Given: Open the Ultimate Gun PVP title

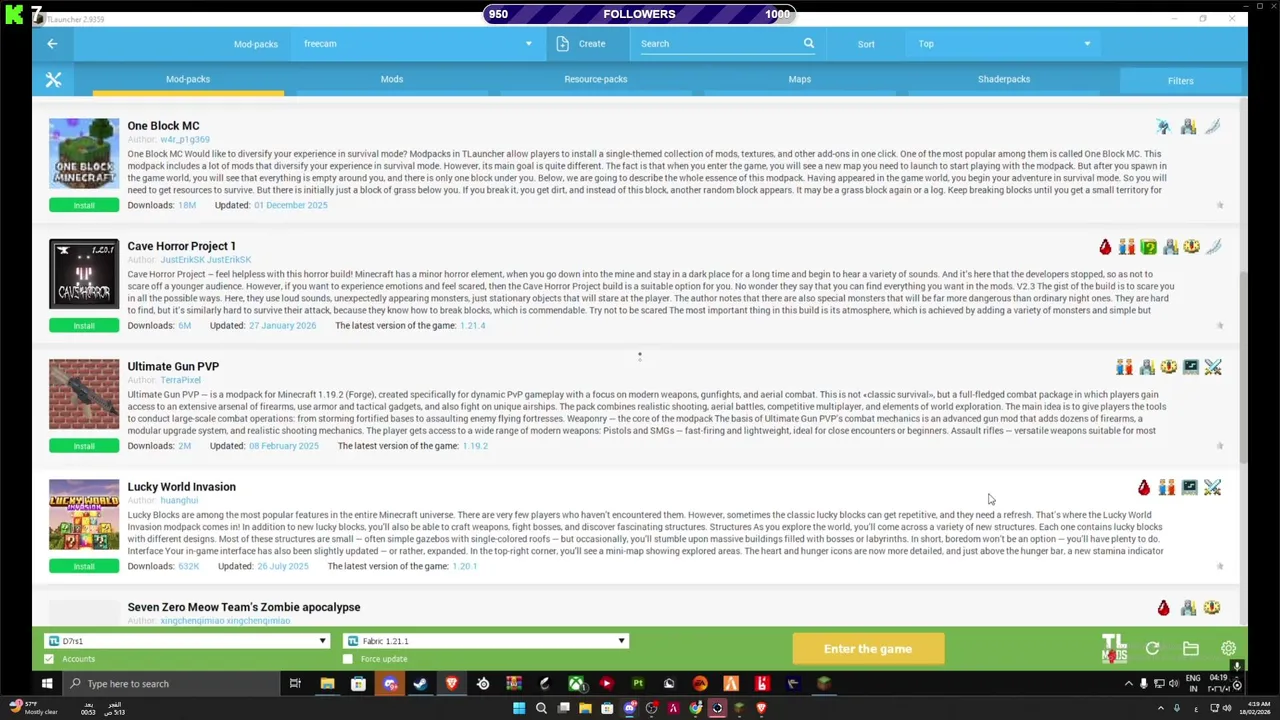Looking at the screenshot, I should (173, 367).
